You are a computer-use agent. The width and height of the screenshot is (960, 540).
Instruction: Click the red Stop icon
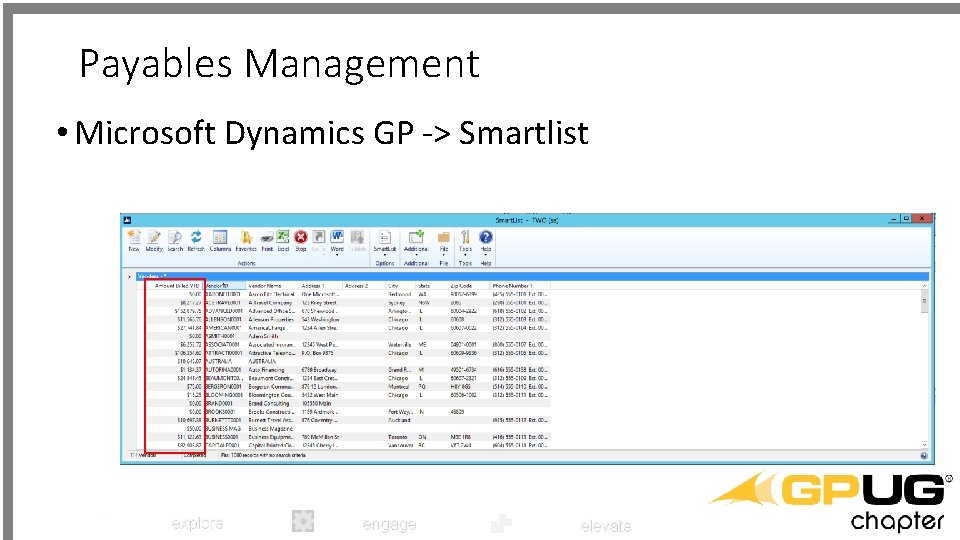301,240
